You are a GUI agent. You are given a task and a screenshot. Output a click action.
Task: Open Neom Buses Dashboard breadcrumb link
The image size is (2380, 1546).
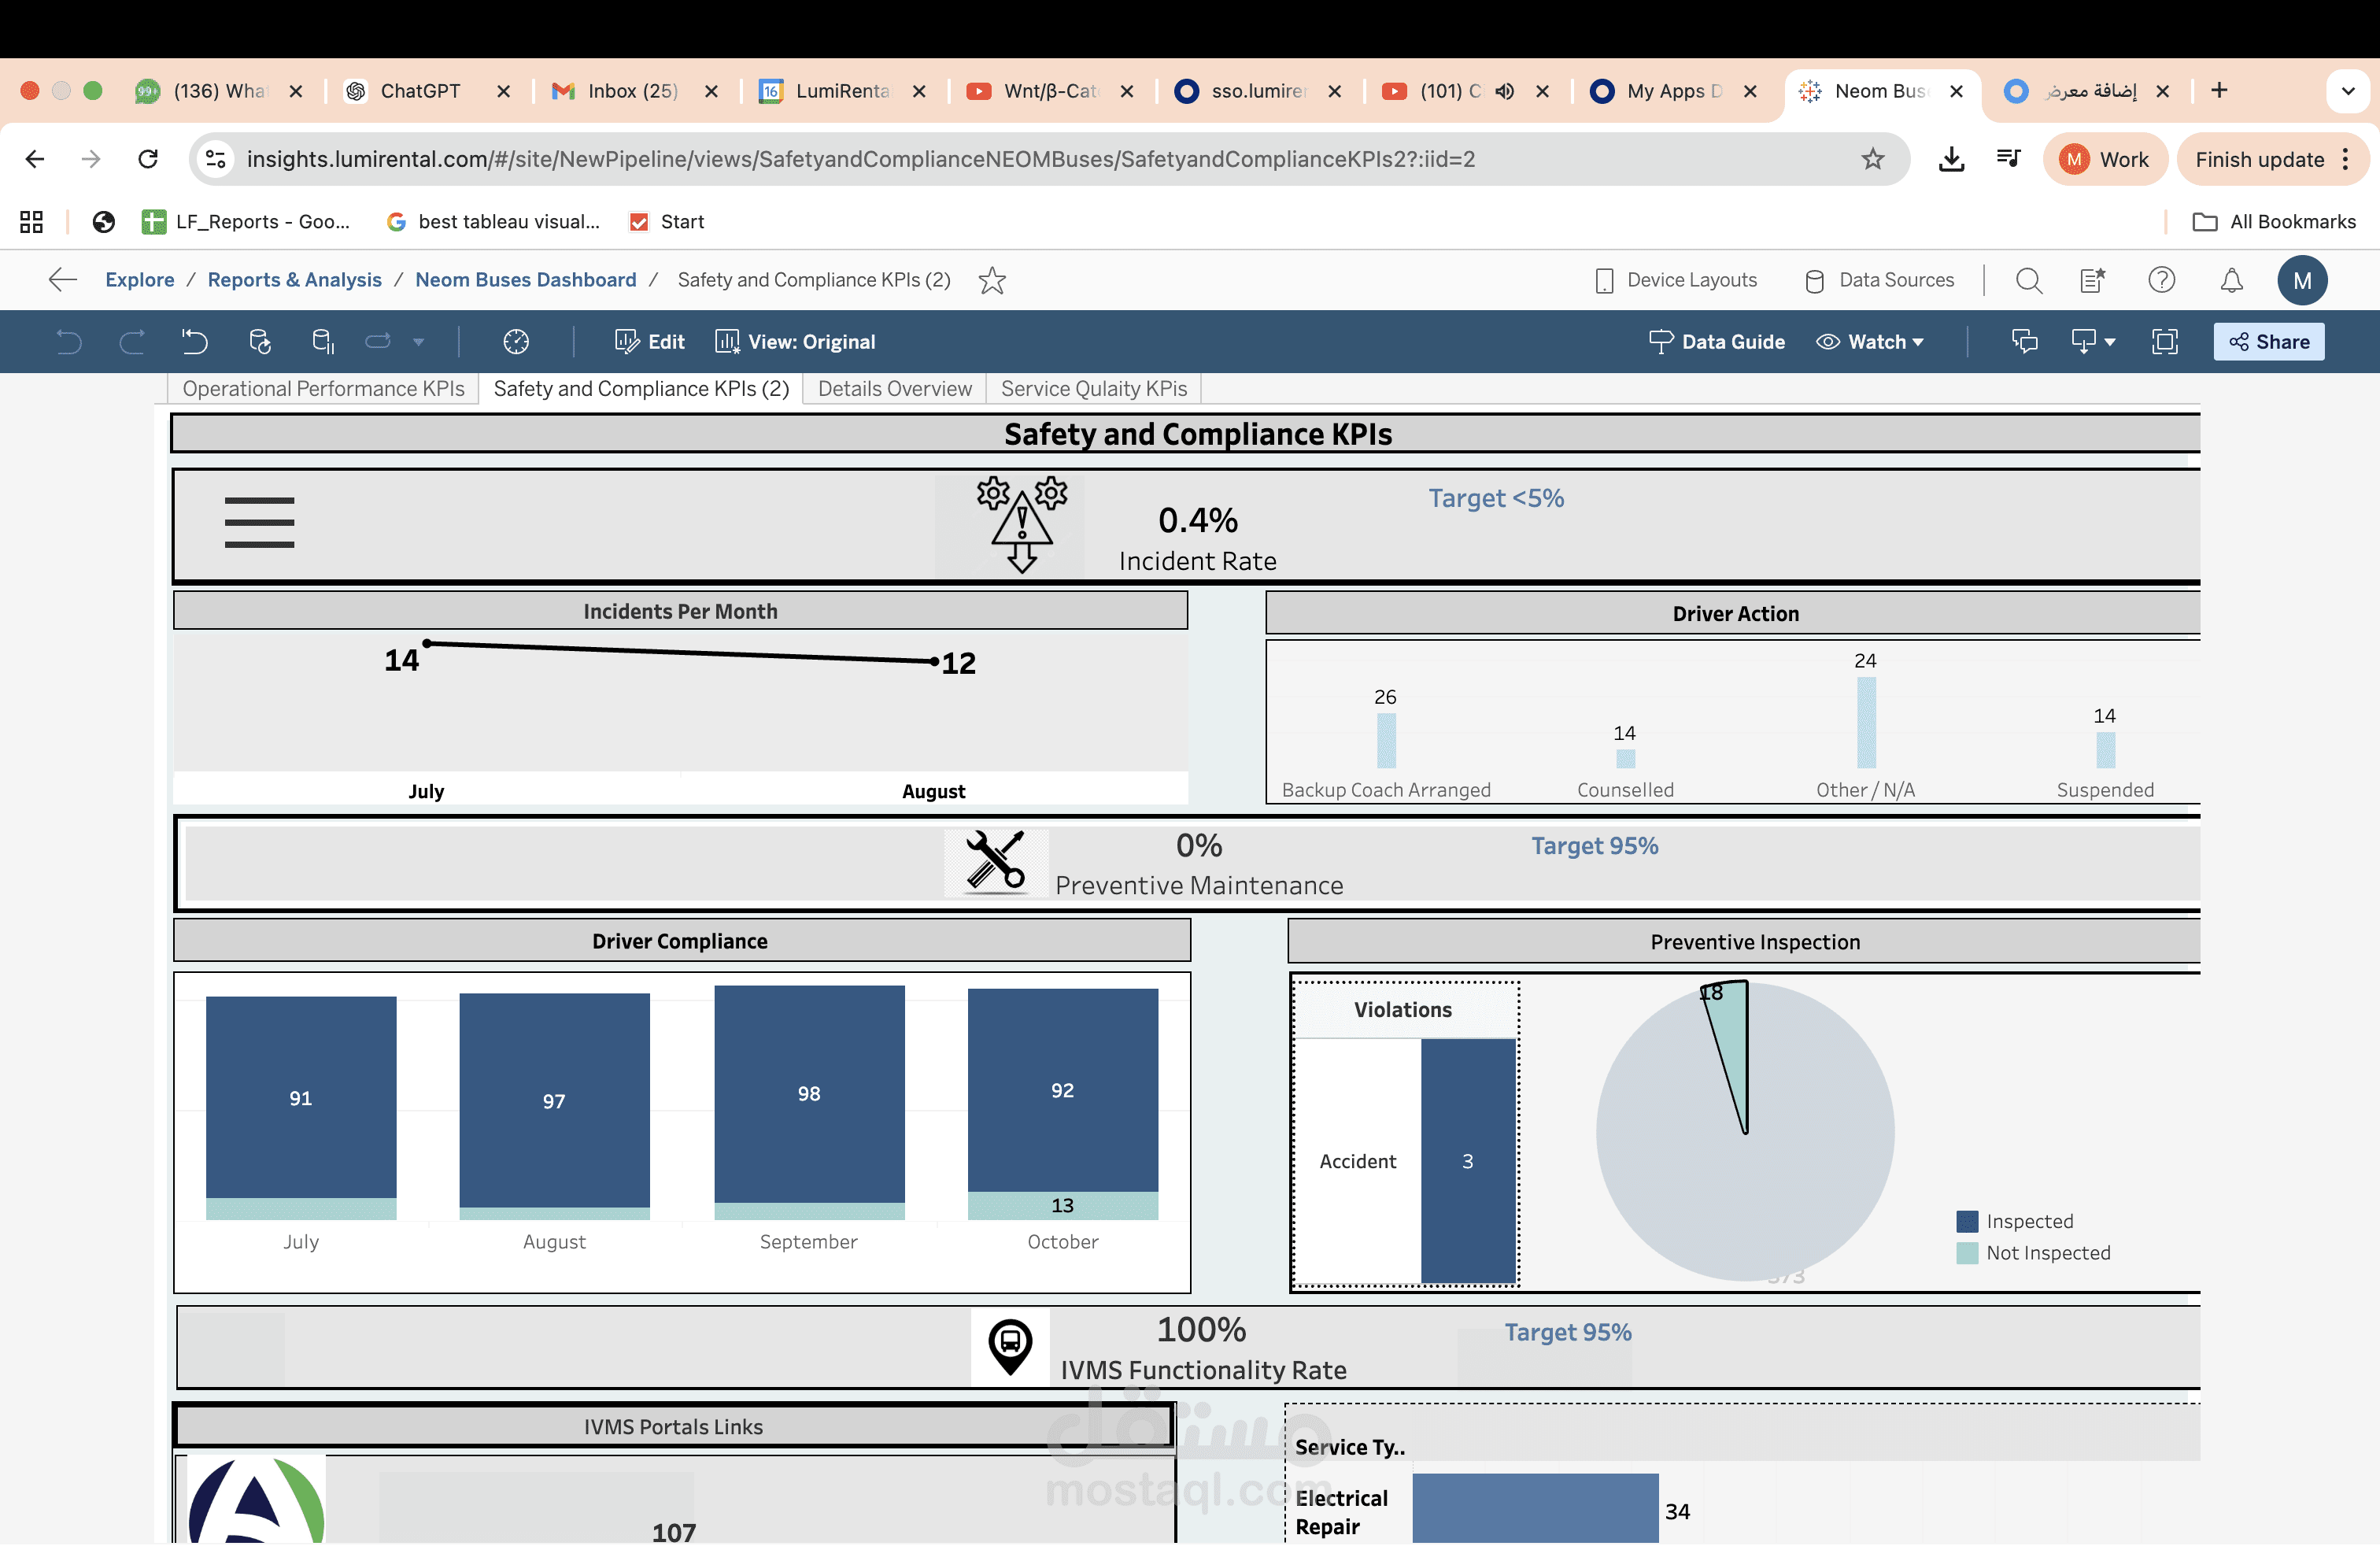point(525,281)
